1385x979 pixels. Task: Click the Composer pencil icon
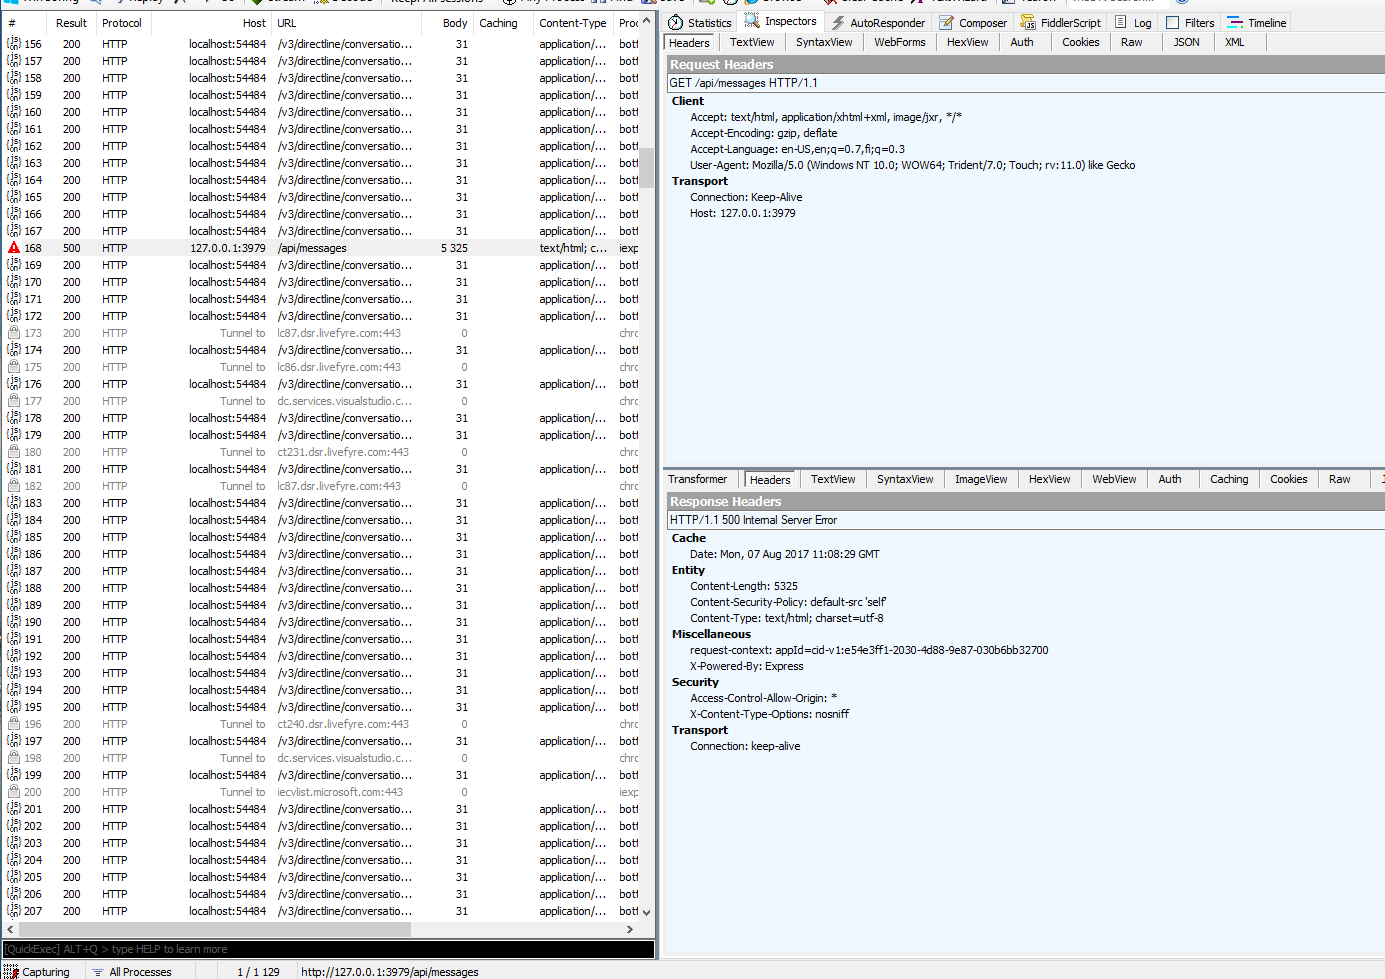click(946, 22)
